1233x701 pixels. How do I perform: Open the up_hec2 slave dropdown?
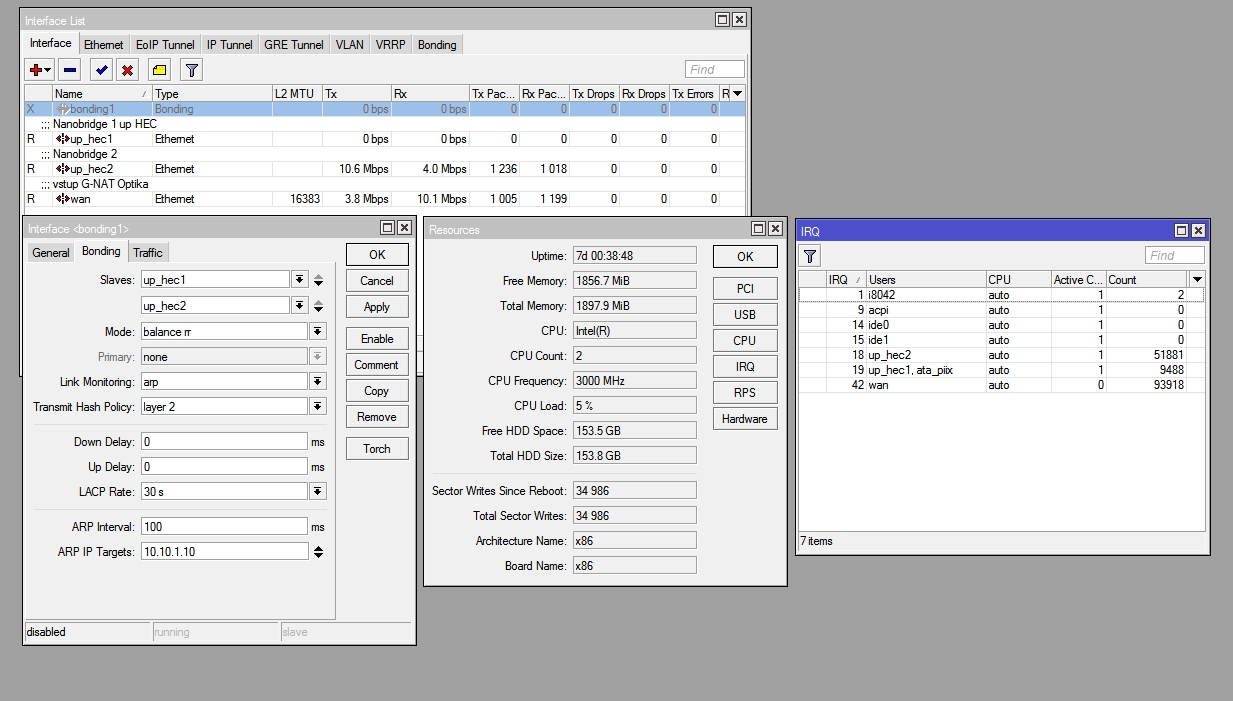299,305
